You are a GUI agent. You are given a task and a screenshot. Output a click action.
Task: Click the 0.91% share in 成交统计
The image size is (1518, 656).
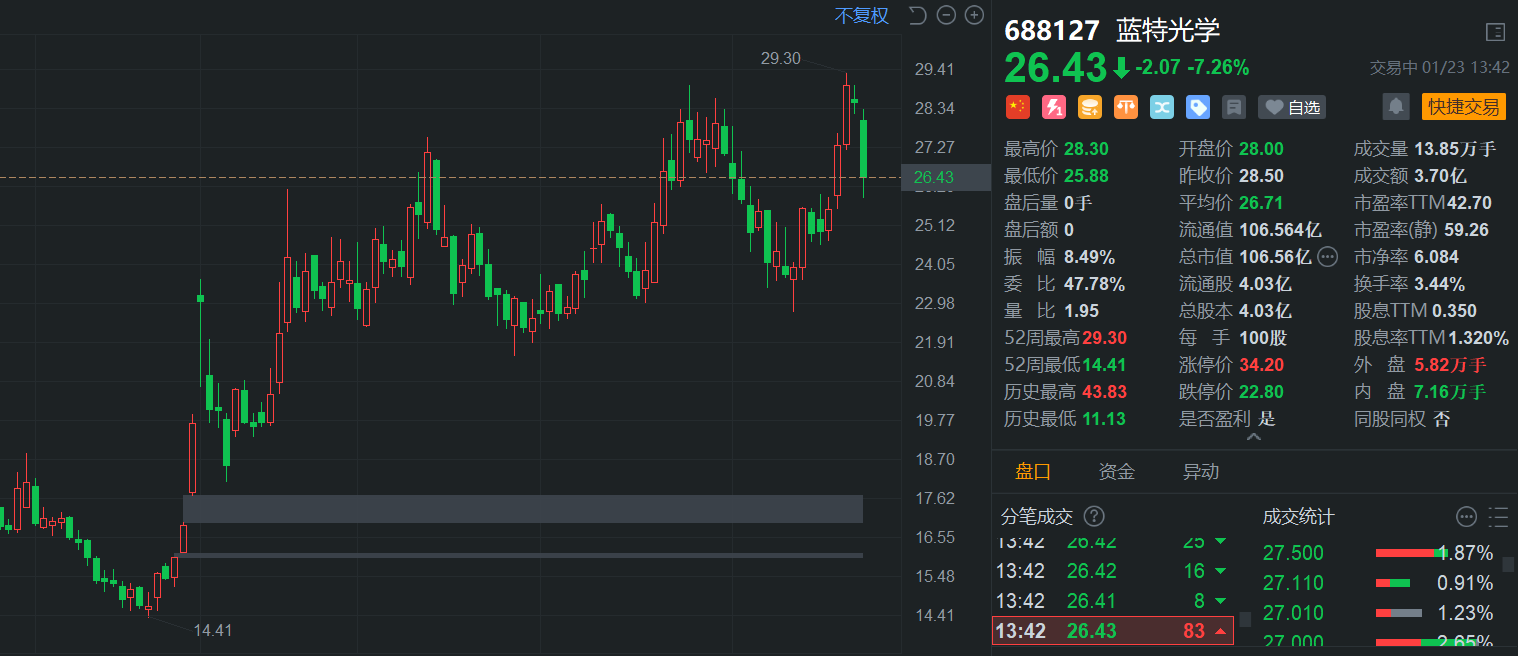[1465, 583]
